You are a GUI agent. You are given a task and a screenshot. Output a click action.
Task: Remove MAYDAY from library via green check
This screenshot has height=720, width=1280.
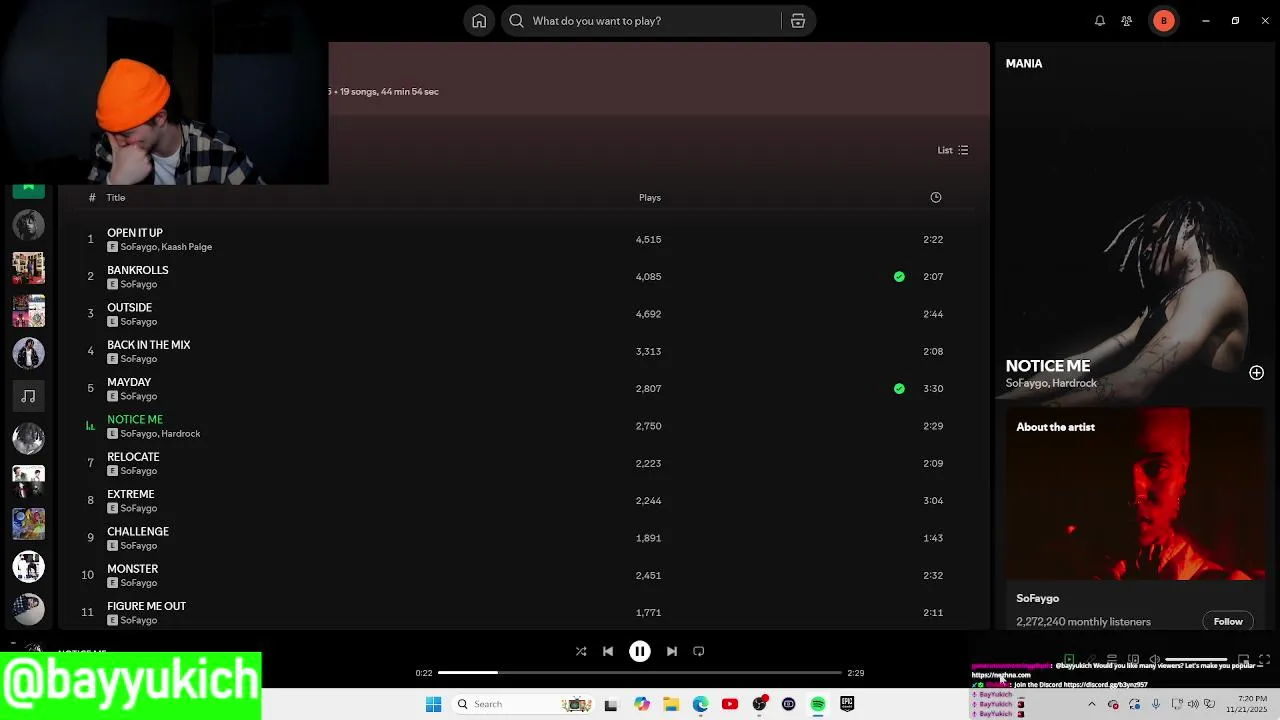[899, 389]
